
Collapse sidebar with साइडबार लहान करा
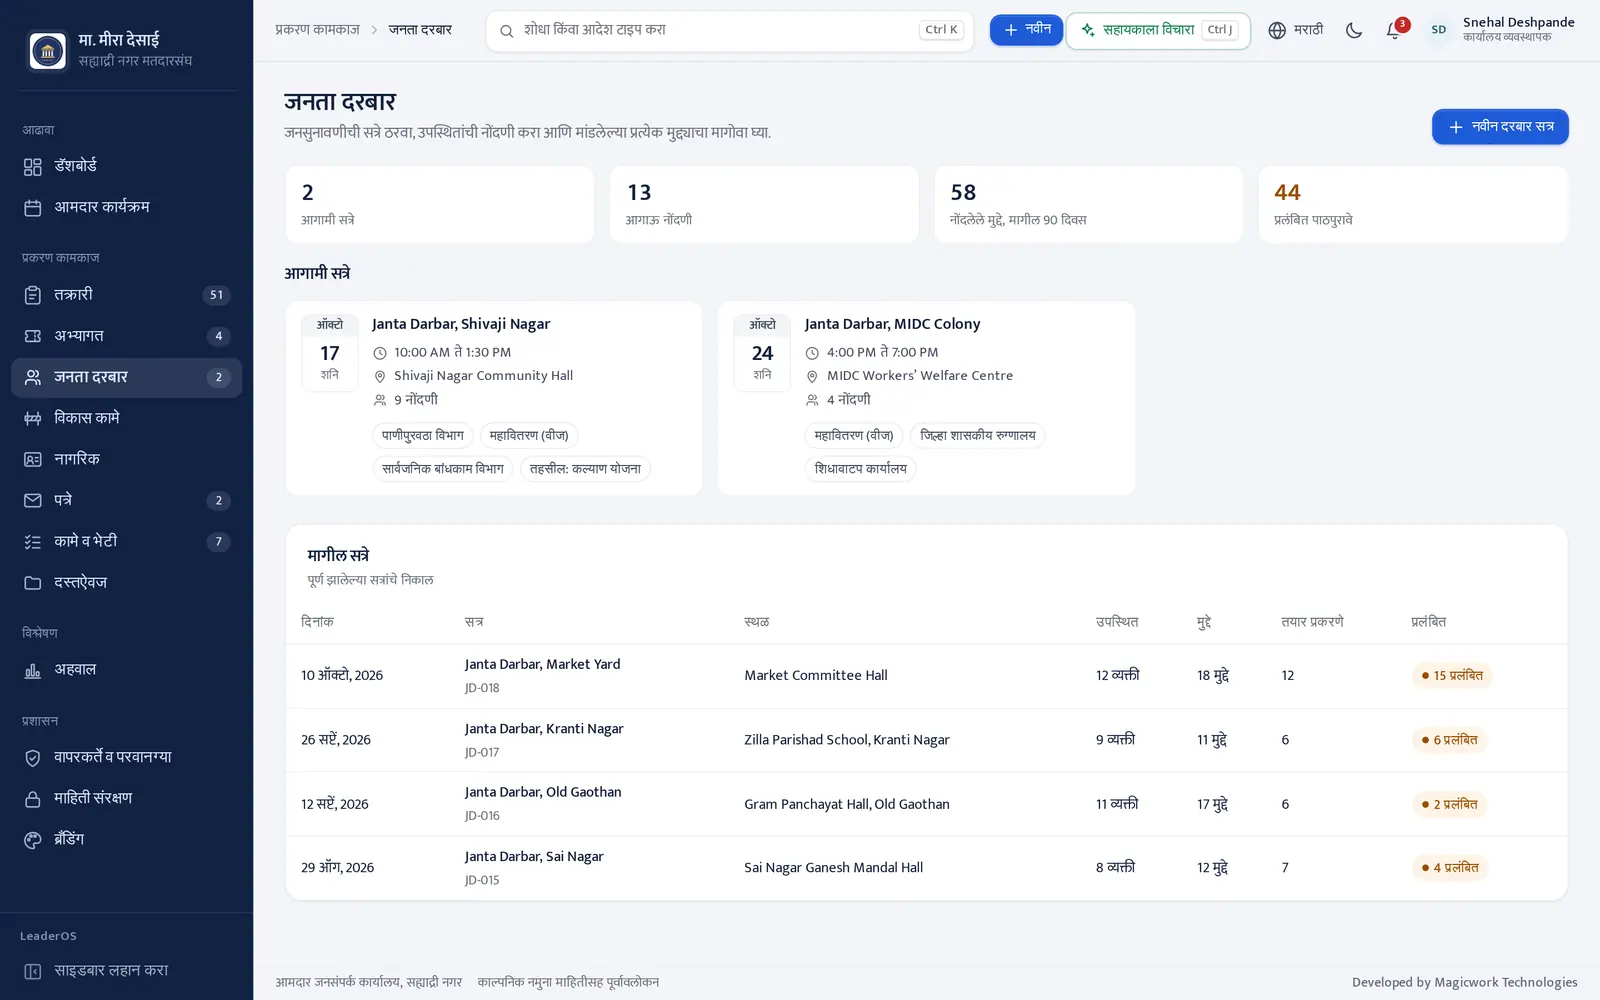[x=126, y=971]
